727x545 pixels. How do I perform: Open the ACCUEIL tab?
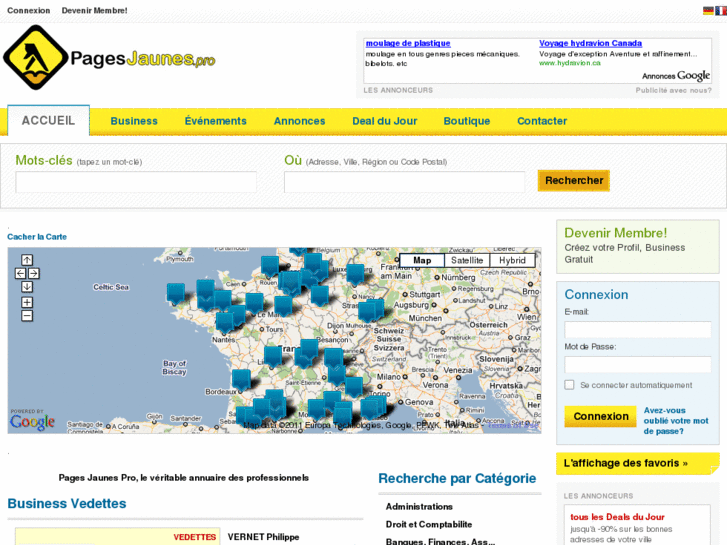pyautogui.click(x=48, y=121)
